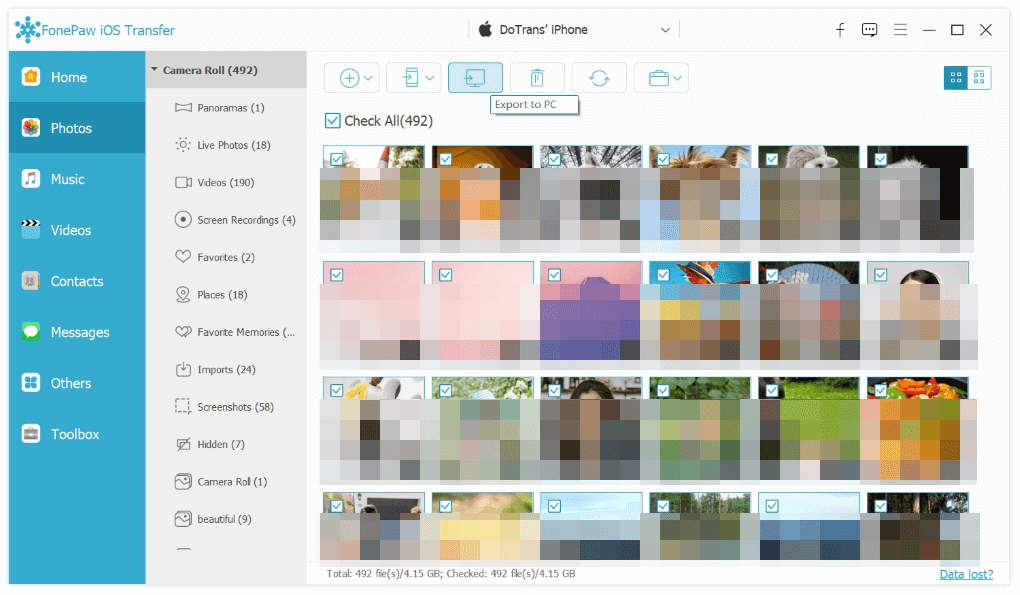Collapse the Camera Roll (492) tree header
The height and width of the screenshot is (595, 1020).
(x=226, y=70)
